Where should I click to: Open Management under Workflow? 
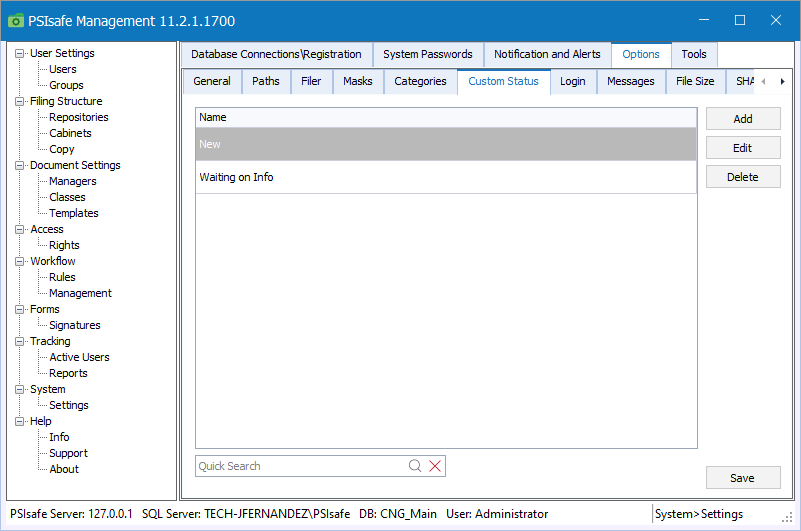pos(80,293)
